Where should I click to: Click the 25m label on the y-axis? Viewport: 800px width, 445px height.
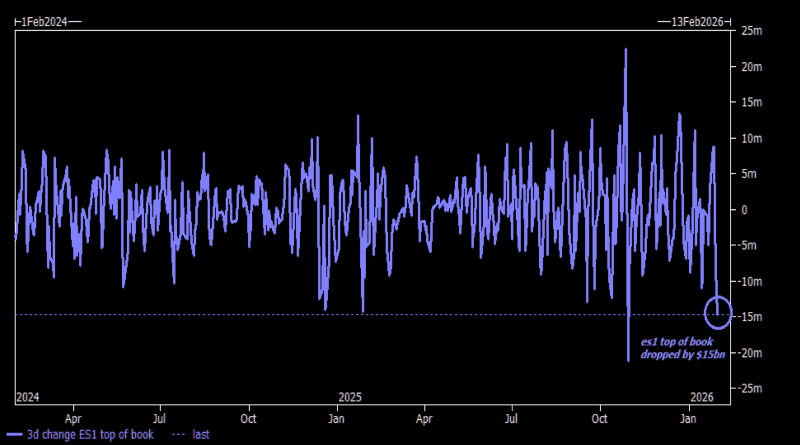pyautogui.click(x=752, y=31)
